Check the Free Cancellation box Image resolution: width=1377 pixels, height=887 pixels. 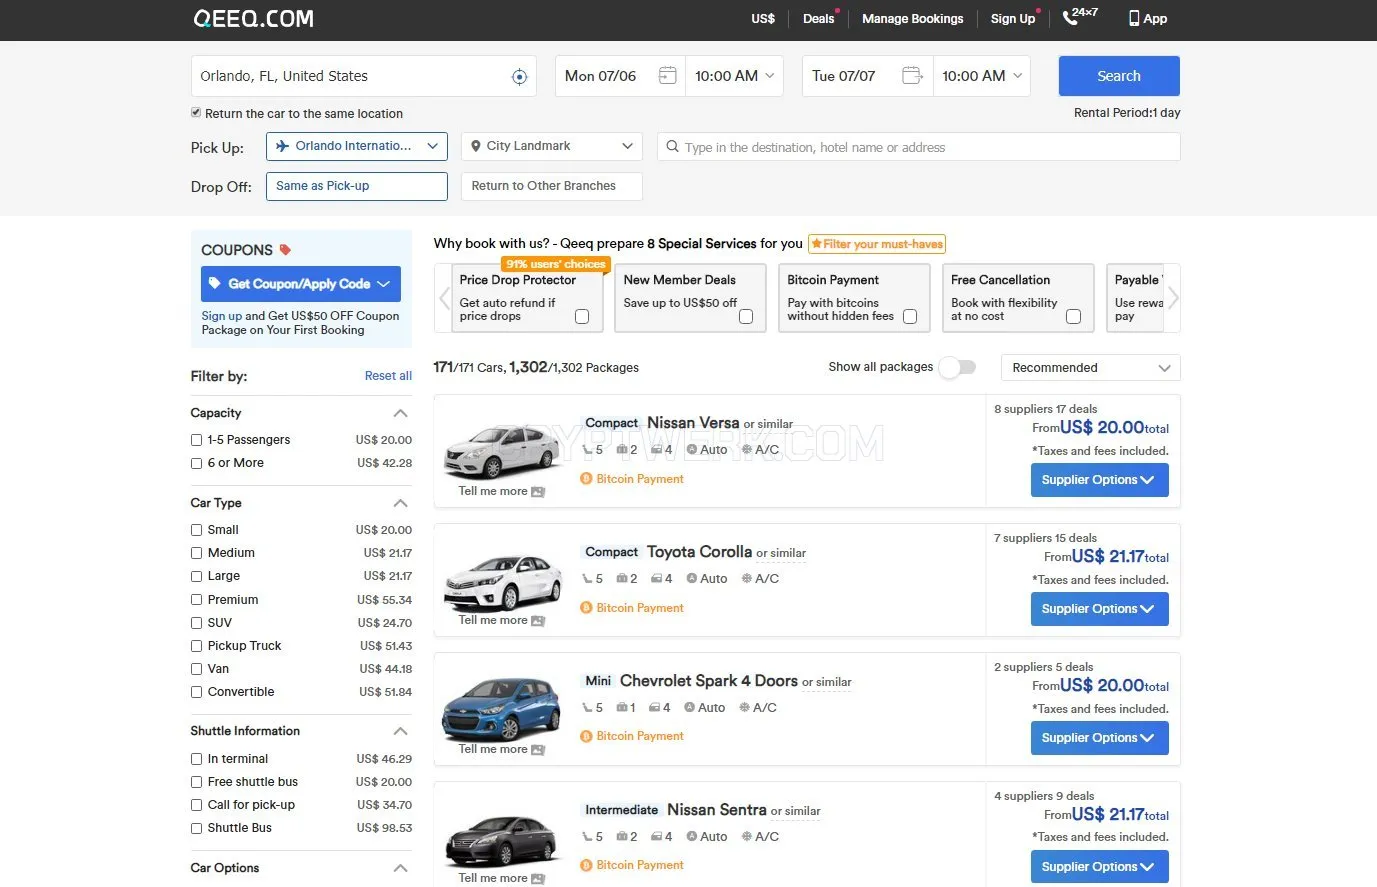tap(1073, 317)
